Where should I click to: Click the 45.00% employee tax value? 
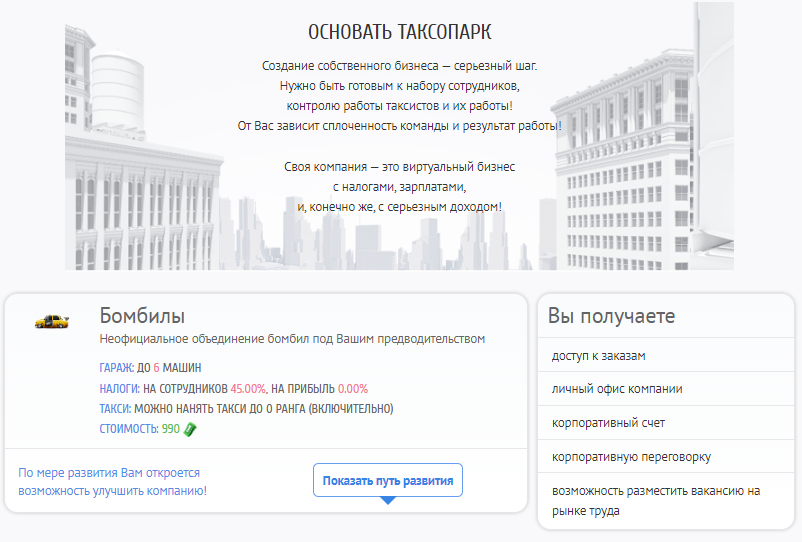pyautogui.click(x=248, y=389)
